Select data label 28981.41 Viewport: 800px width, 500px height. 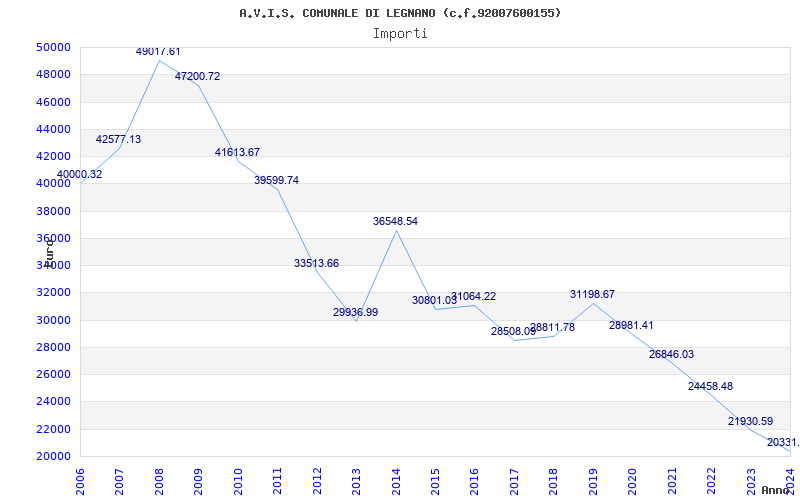631,326
